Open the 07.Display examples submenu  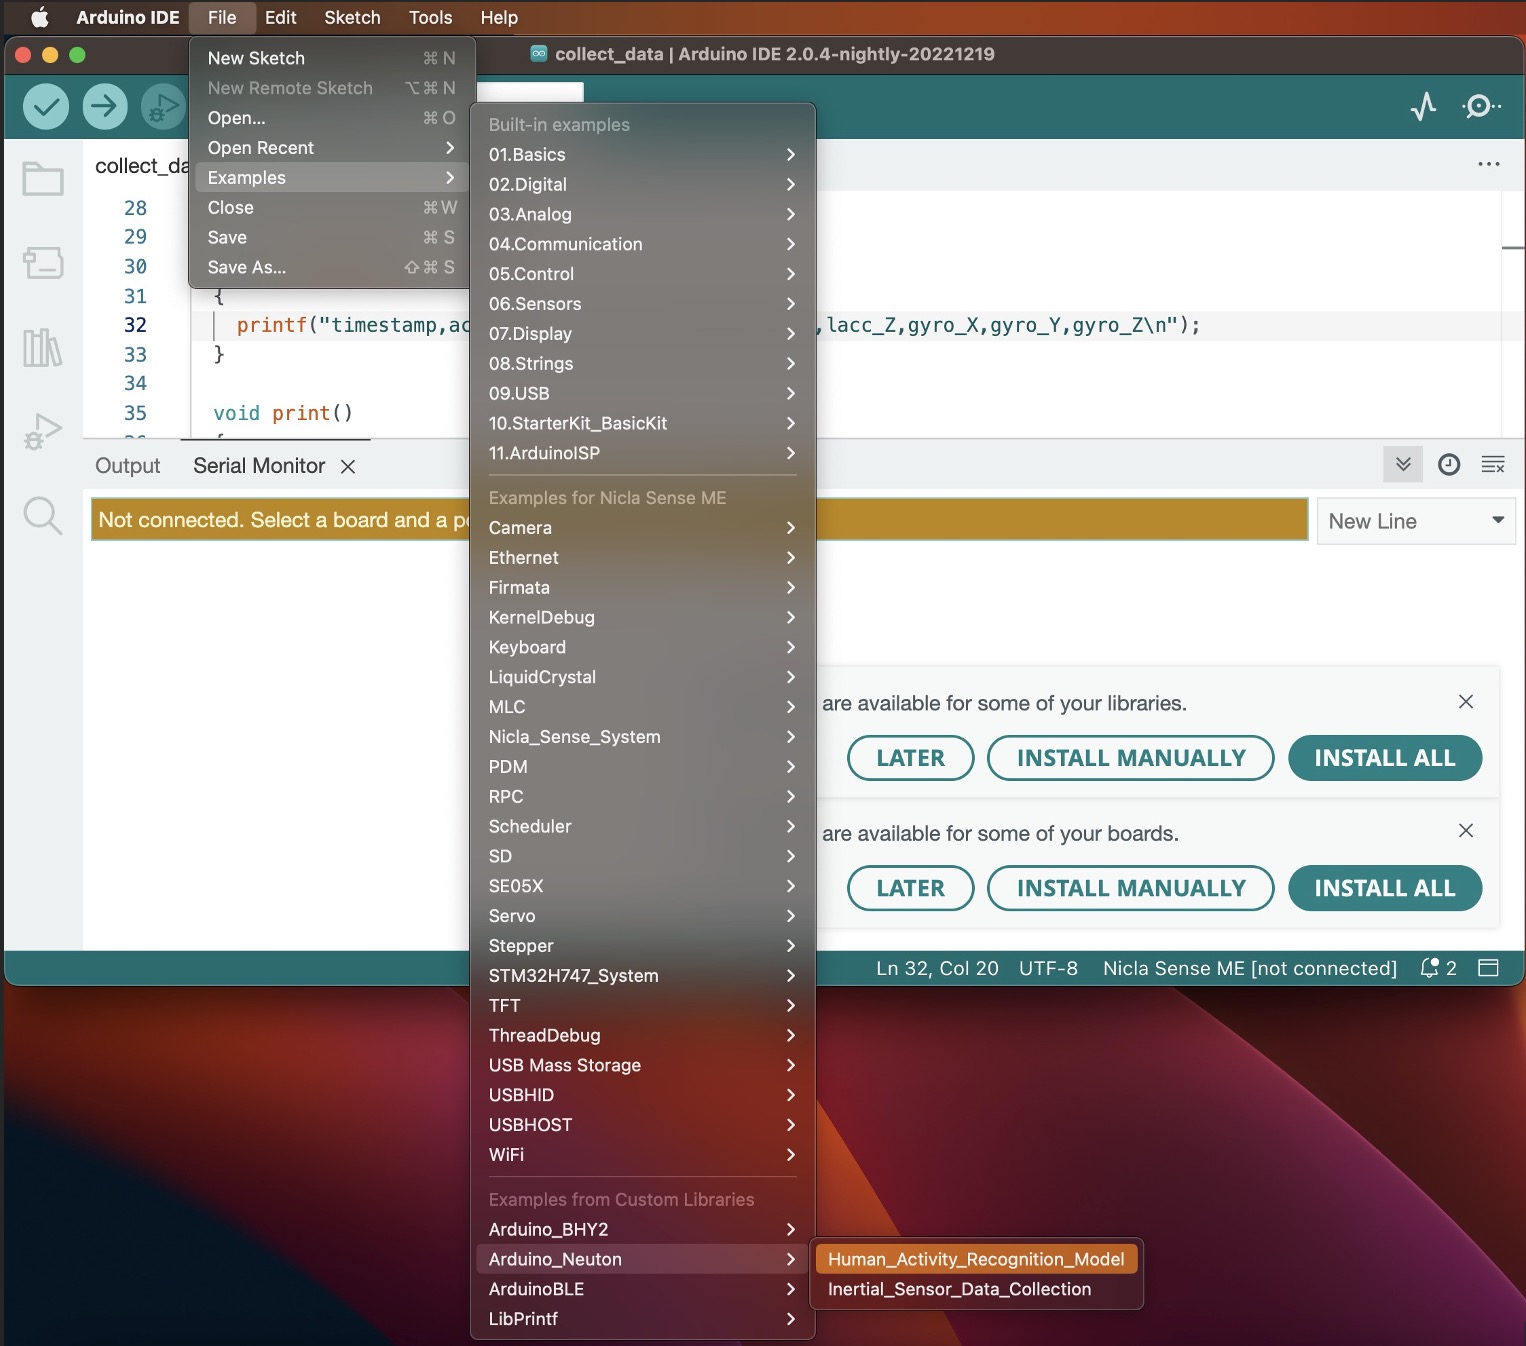click(x=642, y=334)
